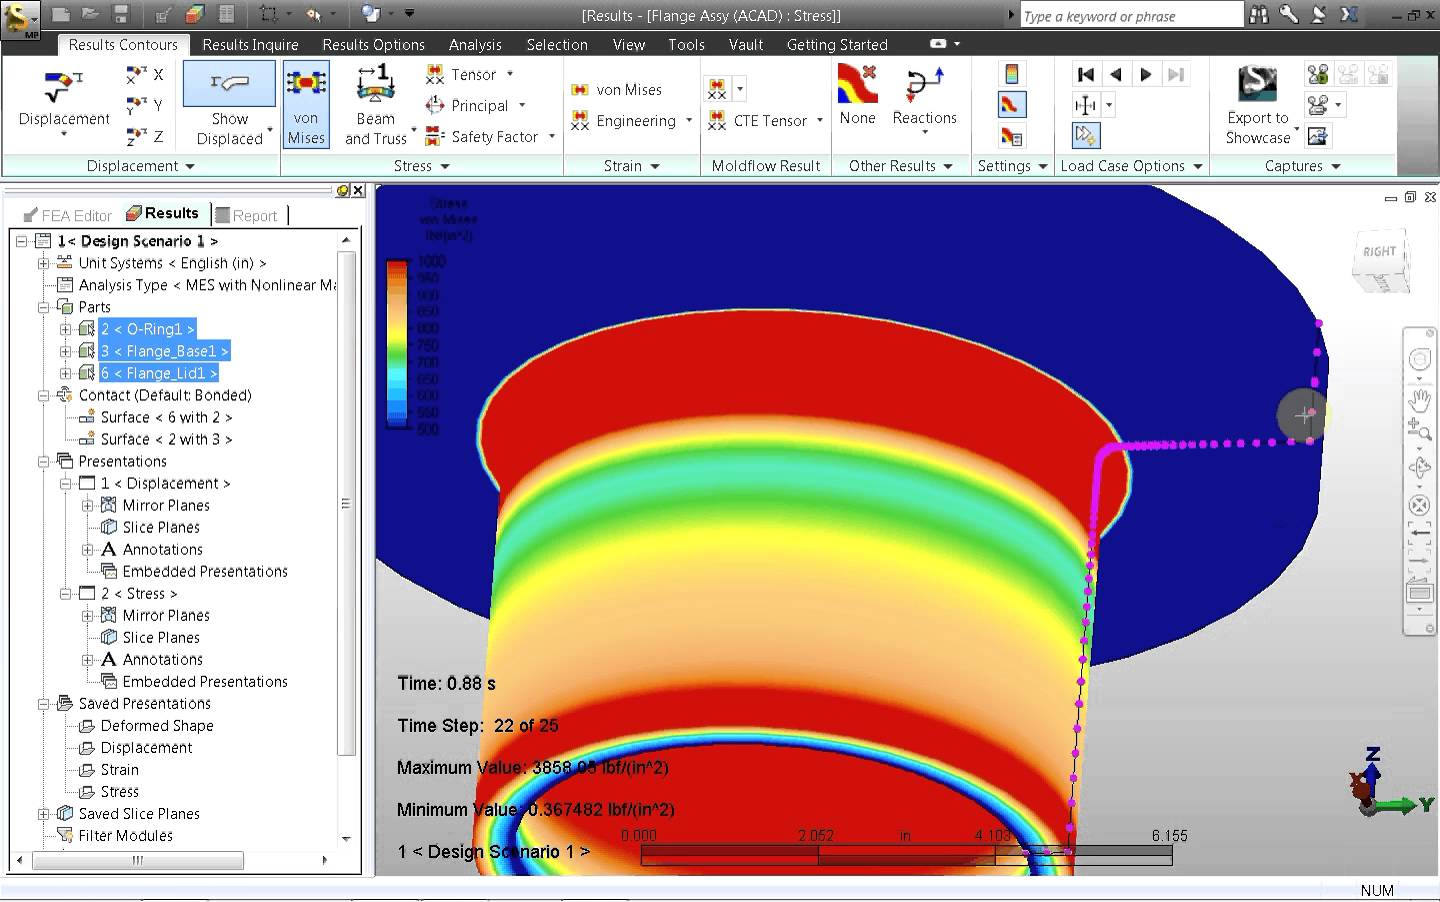Click Export to Showcase icon

[x=1257, y=105]
